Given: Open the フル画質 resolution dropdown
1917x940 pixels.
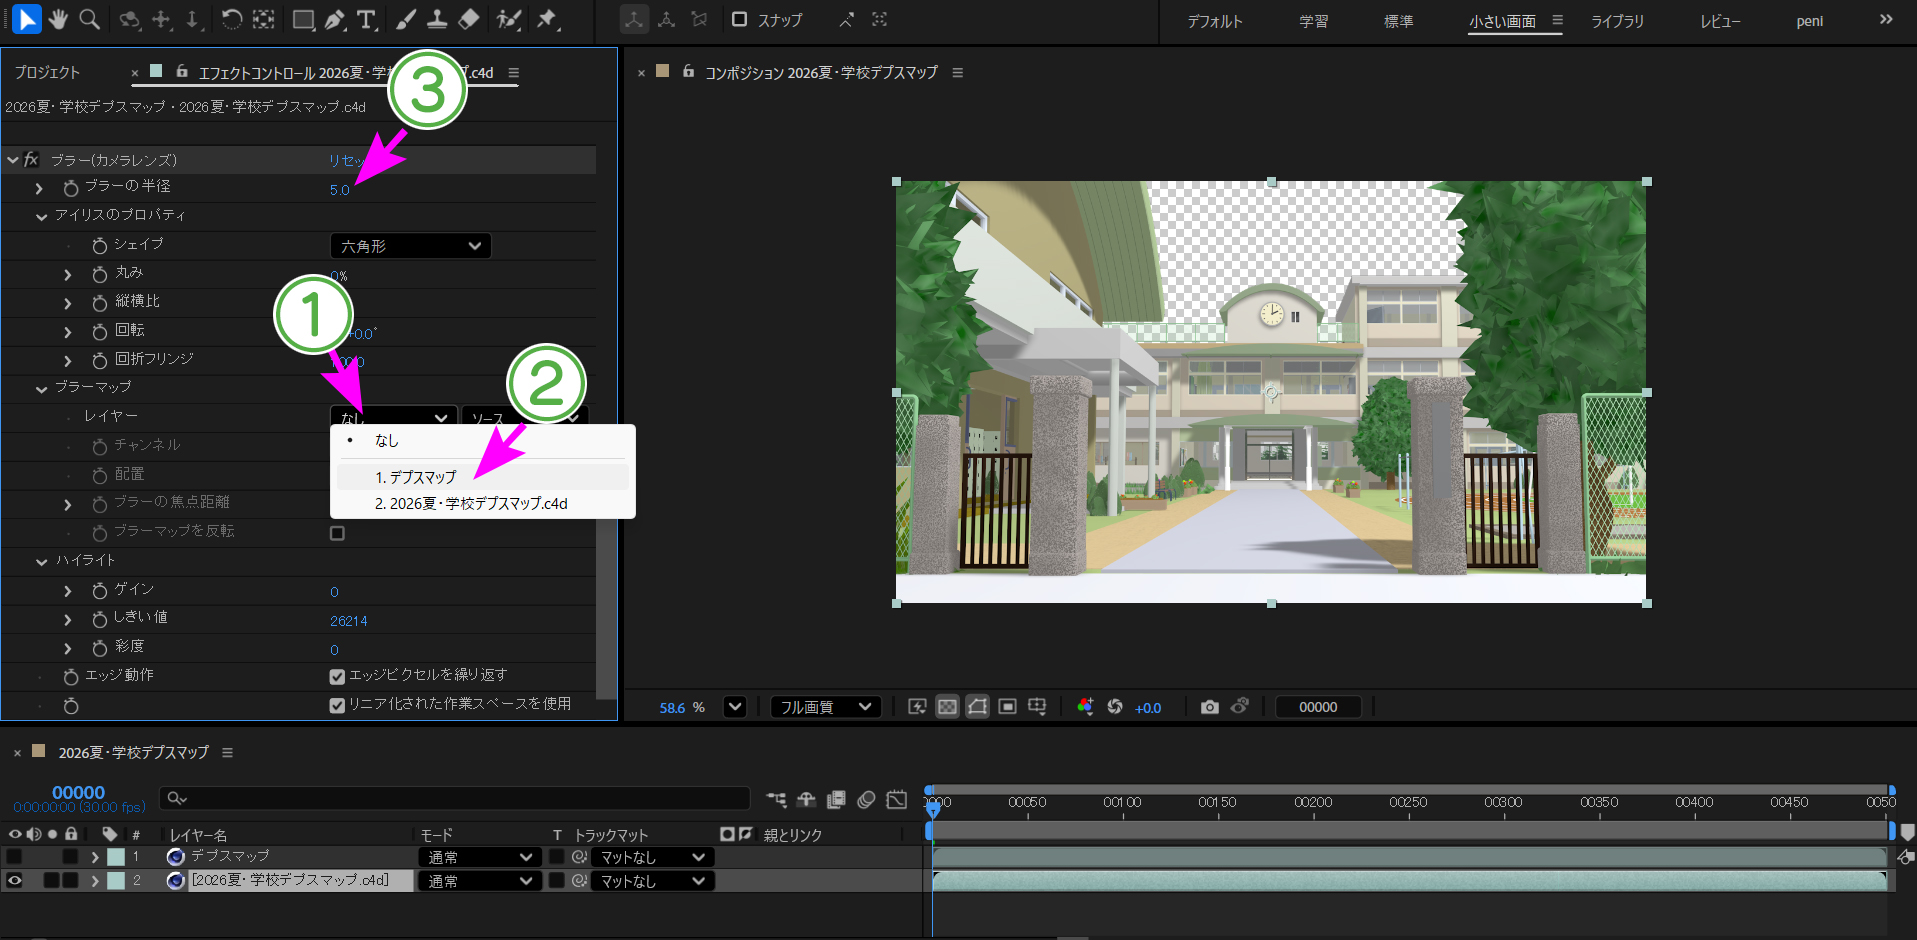Looking at the screenshot, I should (826, 707).
